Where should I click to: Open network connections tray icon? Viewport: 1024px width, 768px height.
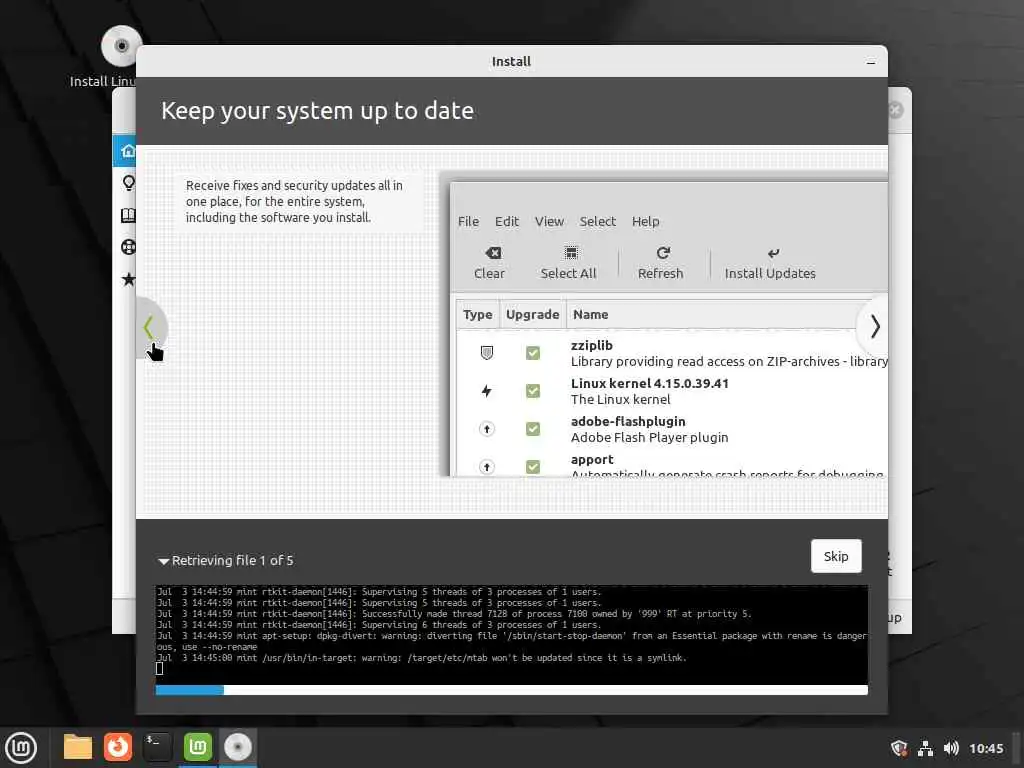point(925,748)
